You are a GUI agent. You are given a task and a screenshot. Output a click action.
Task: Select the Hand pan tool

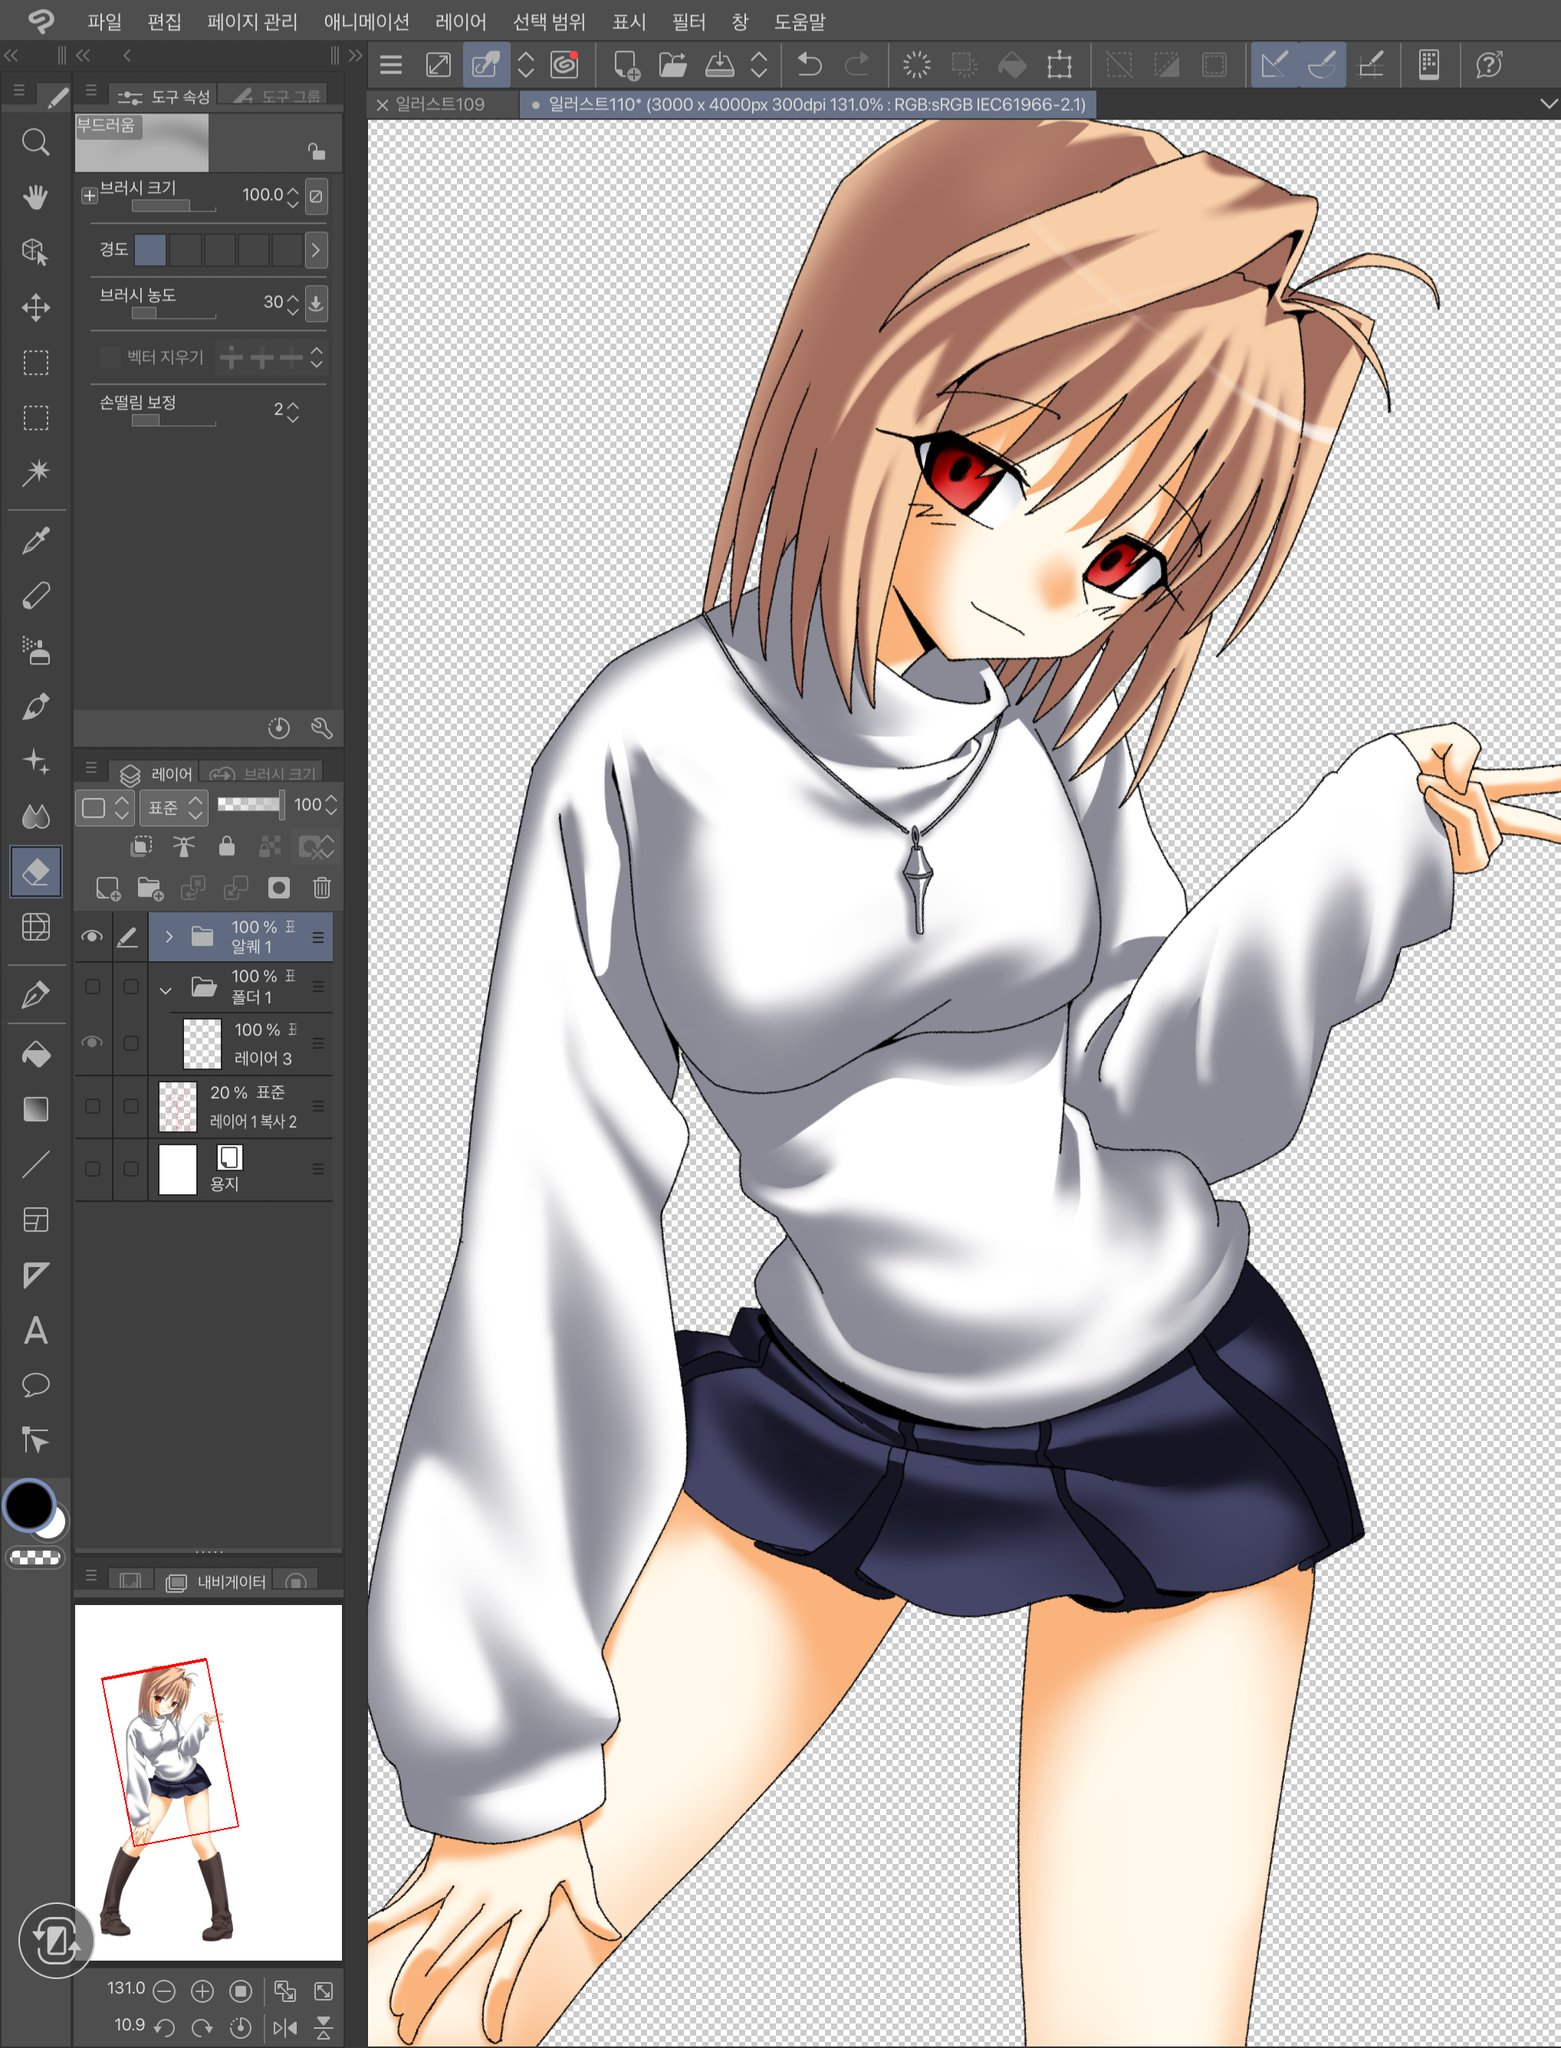click(36, 197)
